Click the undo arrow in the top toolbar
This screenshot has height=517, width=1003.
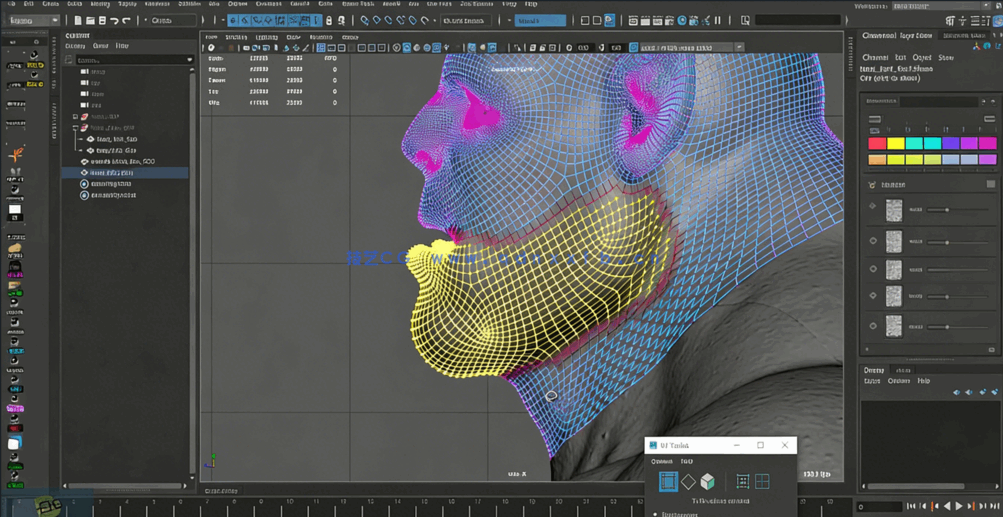click(114, 20)
